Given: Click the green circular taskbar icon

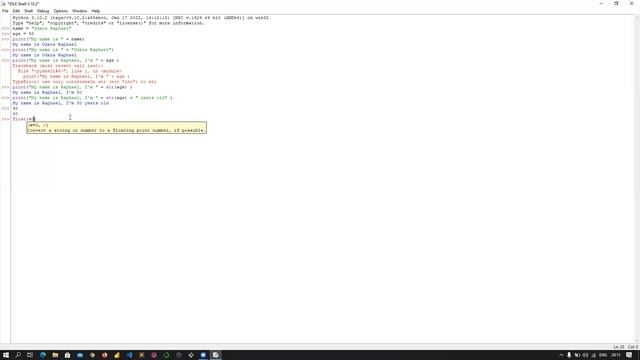Looking at the screenshot, I should pos(166,355).
